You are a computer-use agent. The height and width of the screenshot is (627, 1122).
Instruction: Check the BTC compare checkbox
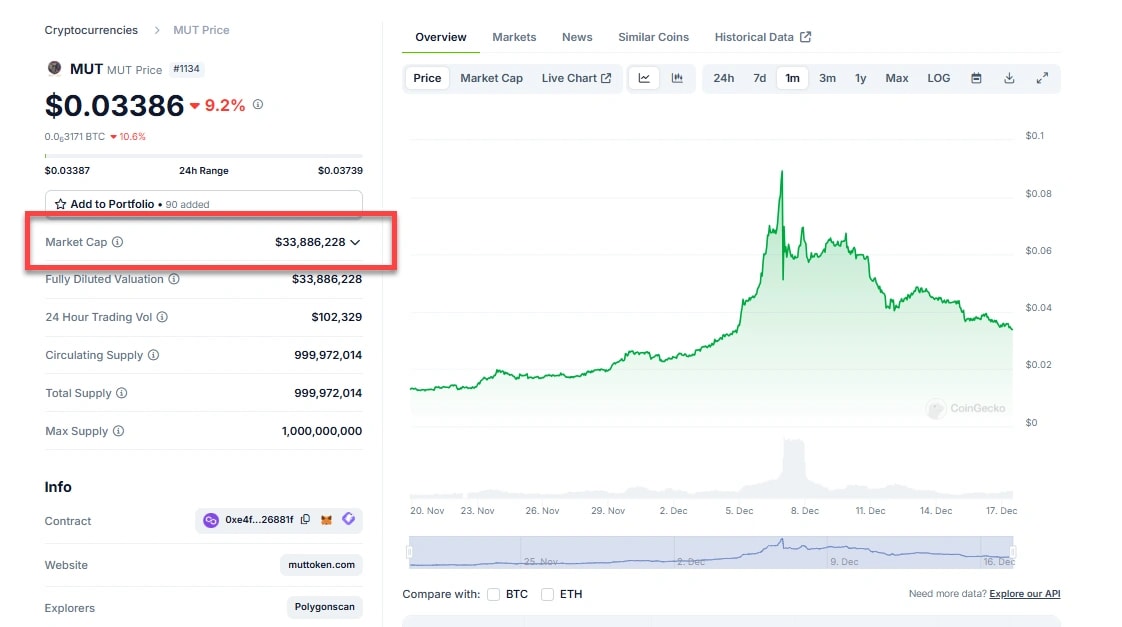tap(493, 594)
